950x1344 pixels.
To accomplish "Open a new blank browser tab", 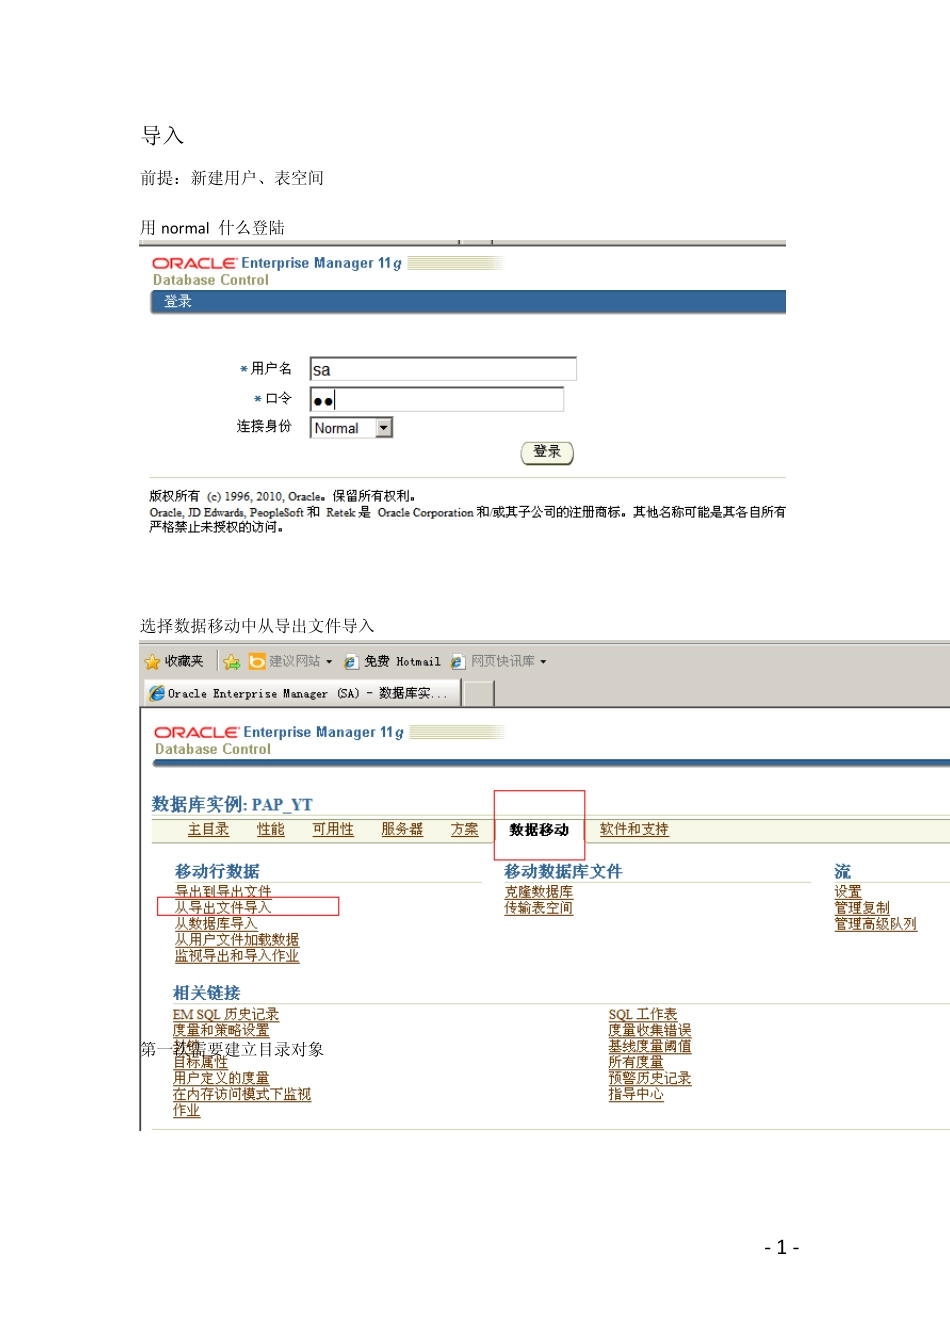I will (479, 694).
